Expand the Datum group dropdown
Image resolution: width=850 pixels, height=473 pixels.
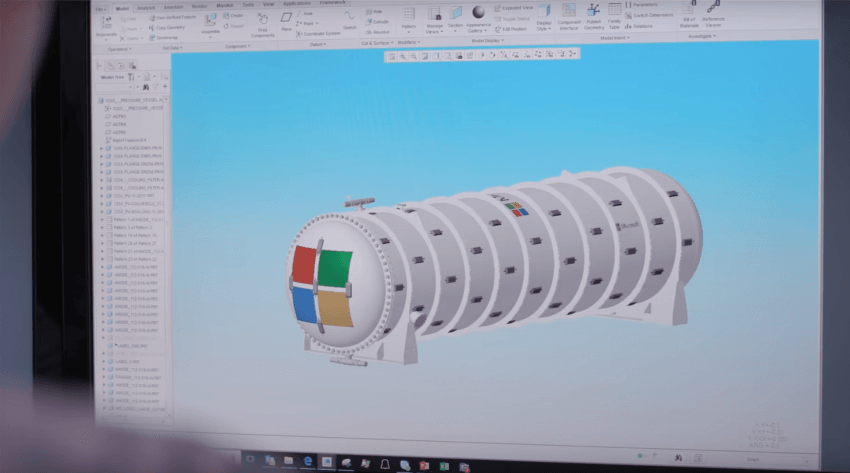tap(318, 44)
